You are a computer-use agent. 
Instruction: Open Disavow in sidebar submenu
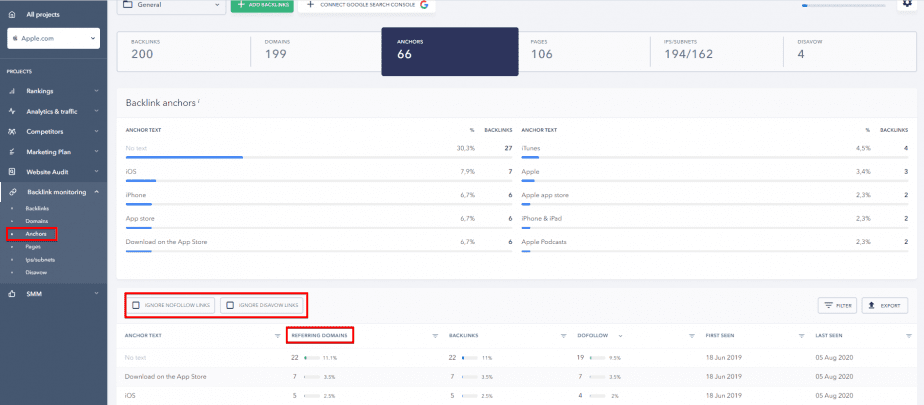[36, 272]
